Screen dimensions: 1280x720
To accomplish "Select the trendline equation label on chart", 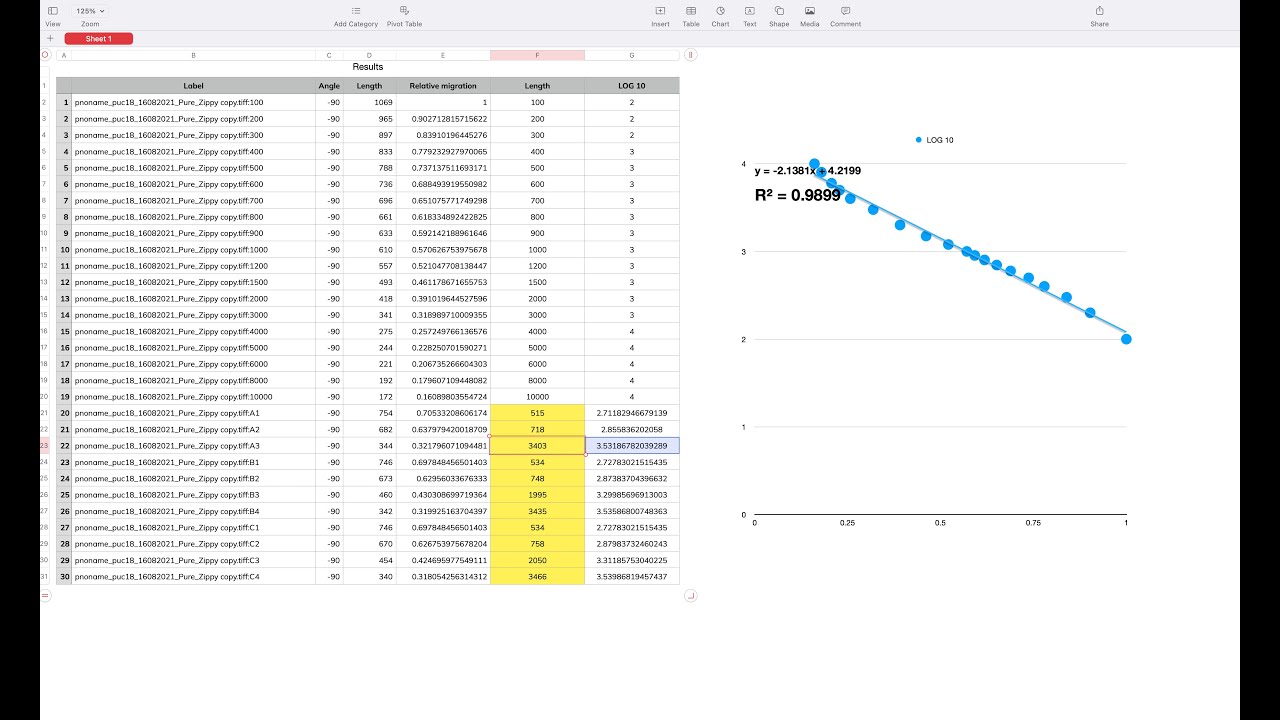I will 808,171.
